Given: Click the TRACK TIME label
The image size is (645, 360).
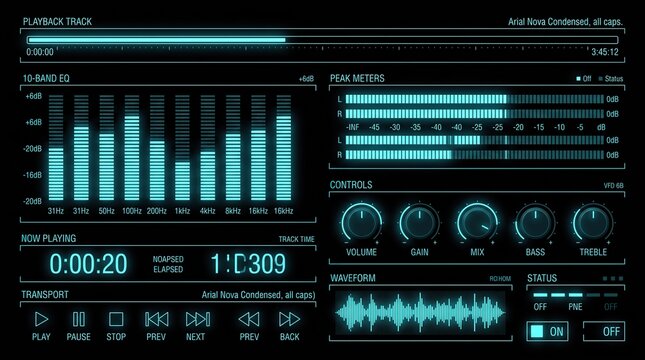Looking at the screenshot, I should [297, 239].
